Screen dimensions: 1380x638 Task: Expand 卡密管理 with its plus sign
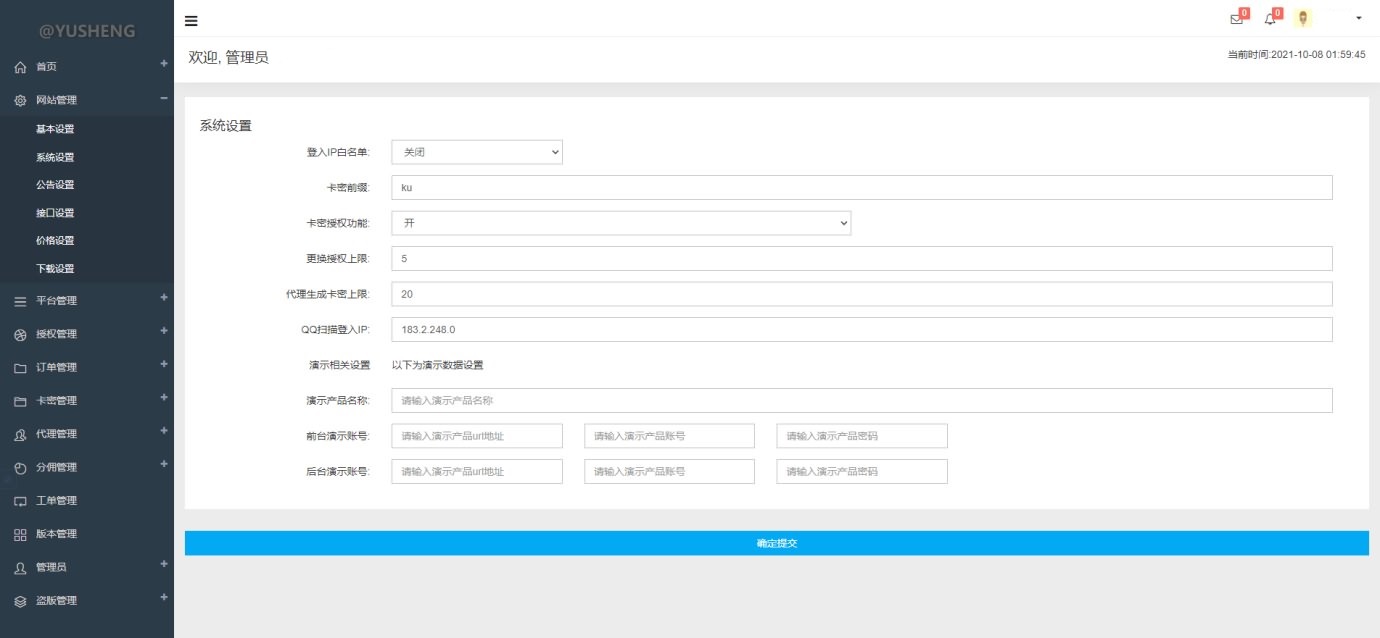(x=164, y=397)
